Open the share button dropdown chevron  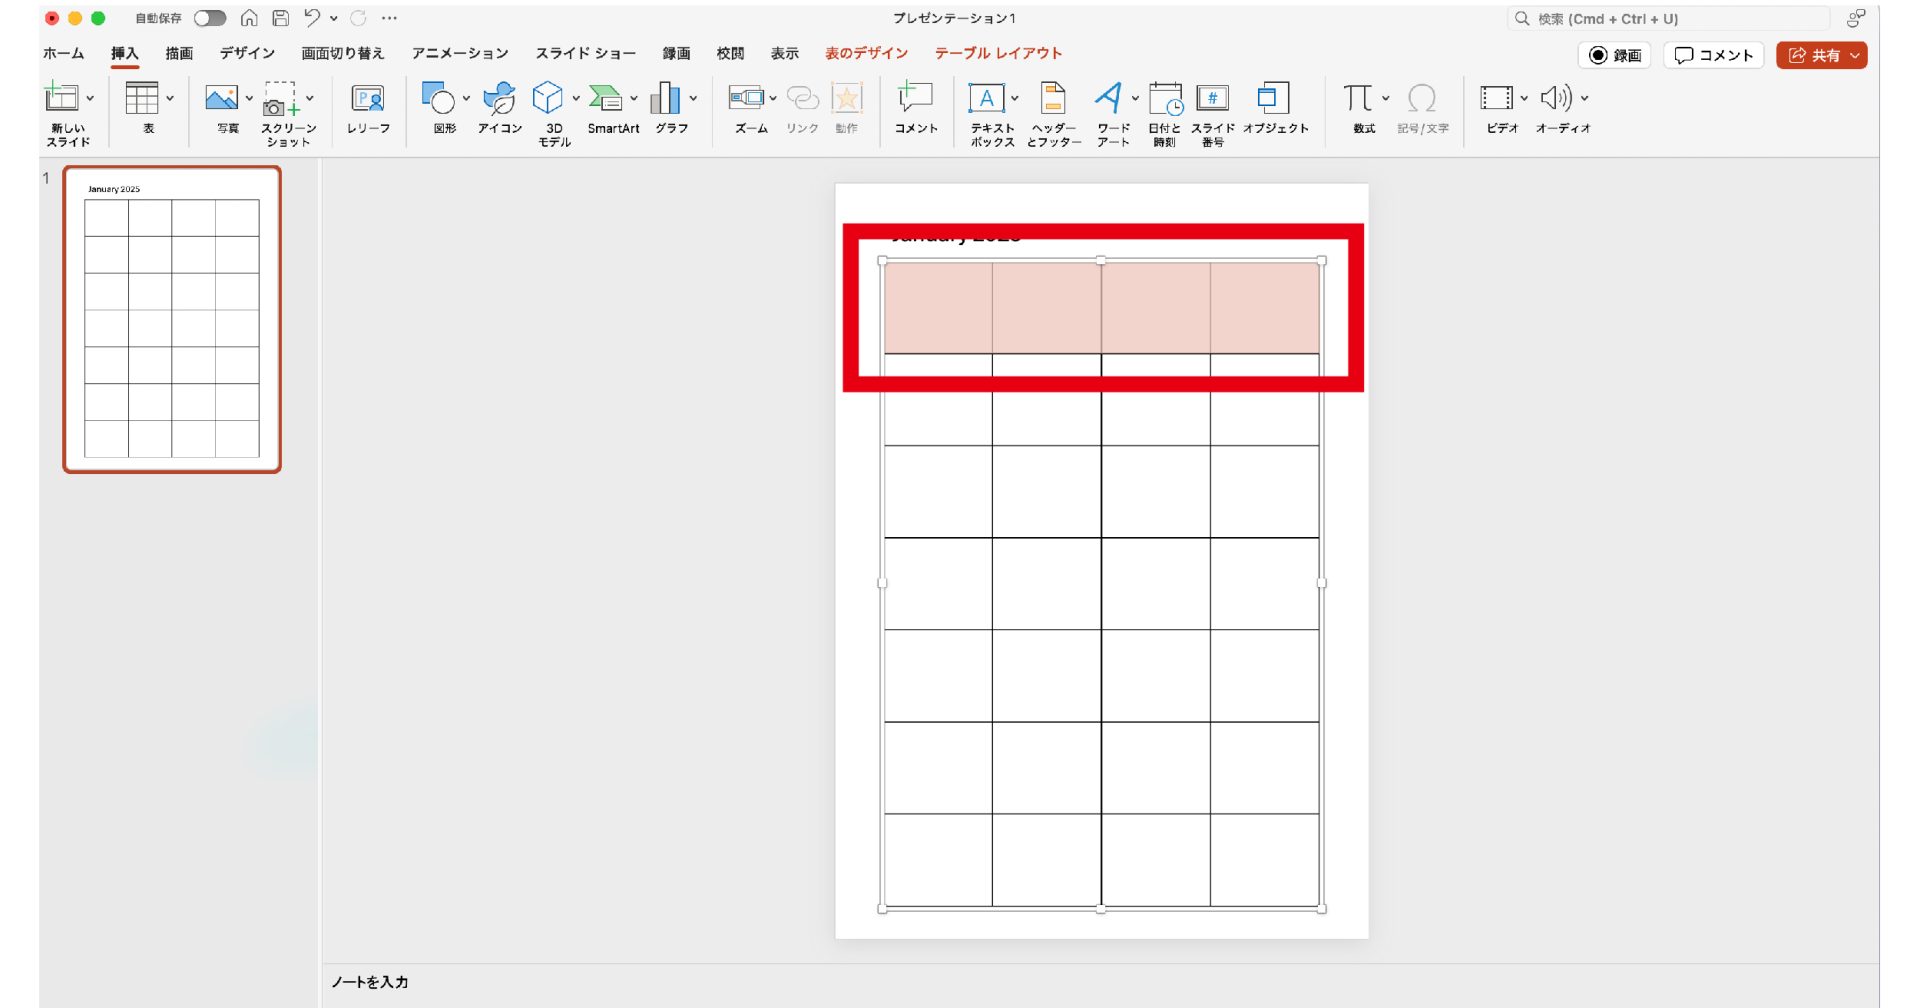coord(1855,56)
